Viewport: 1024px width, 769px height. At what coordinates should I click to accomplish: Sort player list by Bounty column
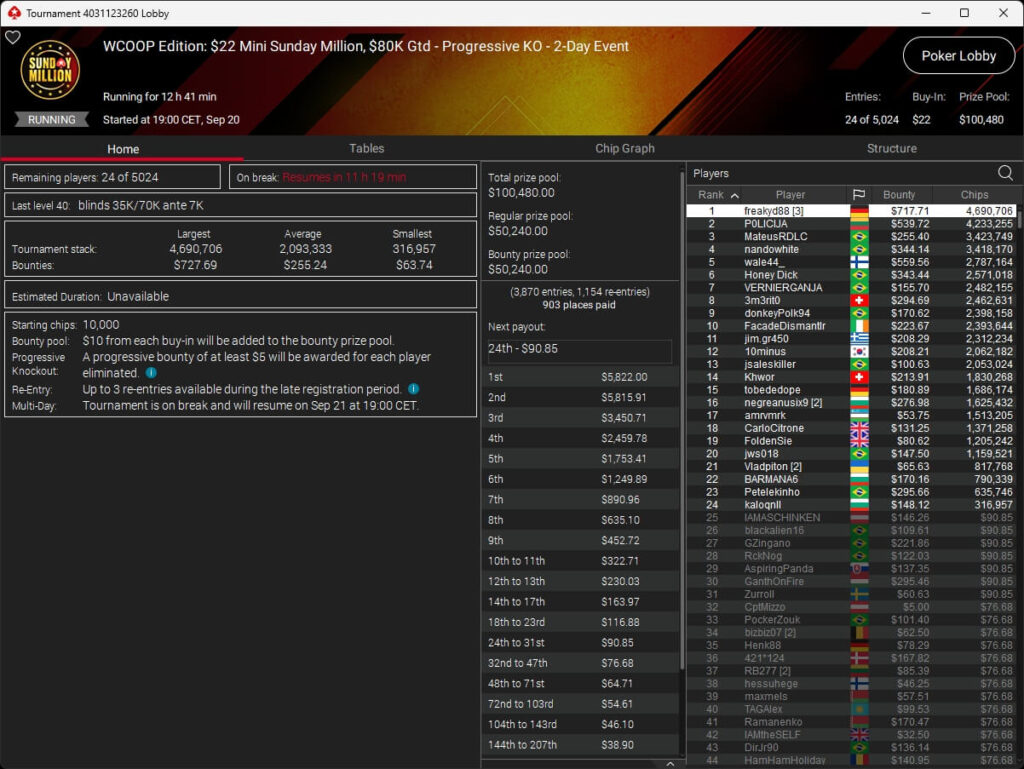pyautogui.click(x=899, y=195)
